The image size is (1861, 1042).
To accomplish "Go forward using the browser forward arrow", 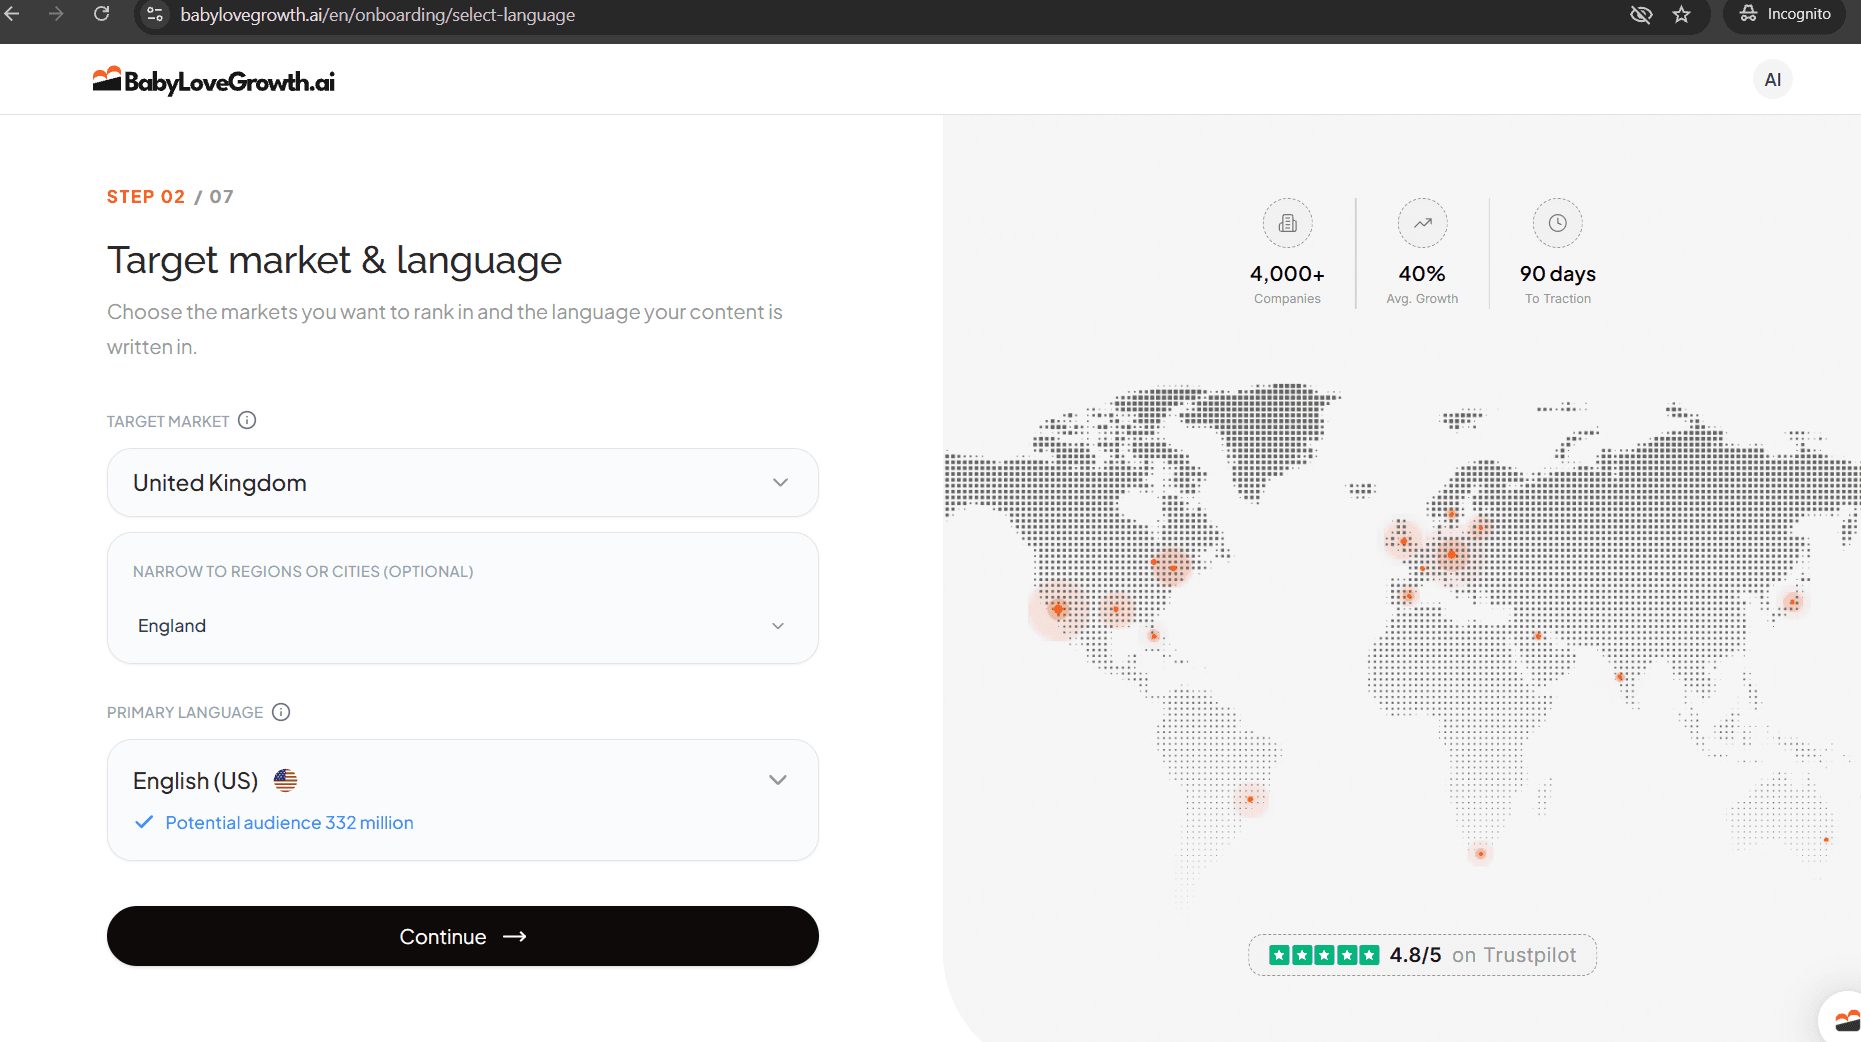I will coord(56,14).
